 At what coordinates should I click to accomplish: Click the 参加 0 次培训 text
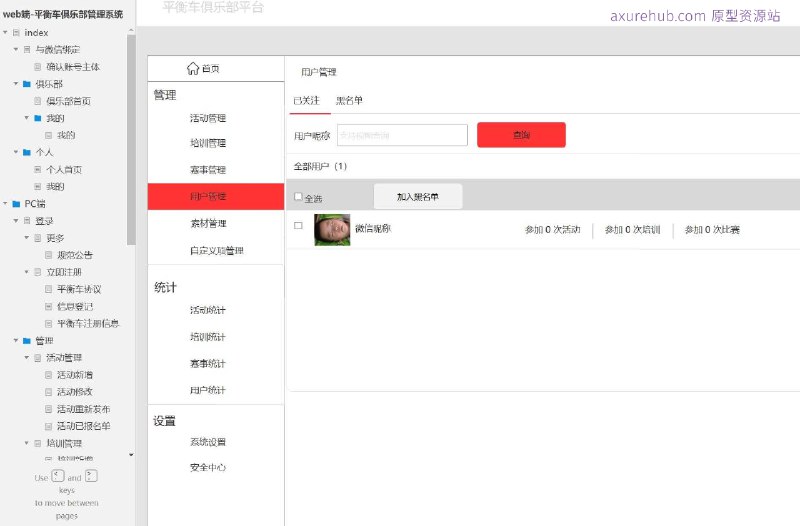point(633,230)
